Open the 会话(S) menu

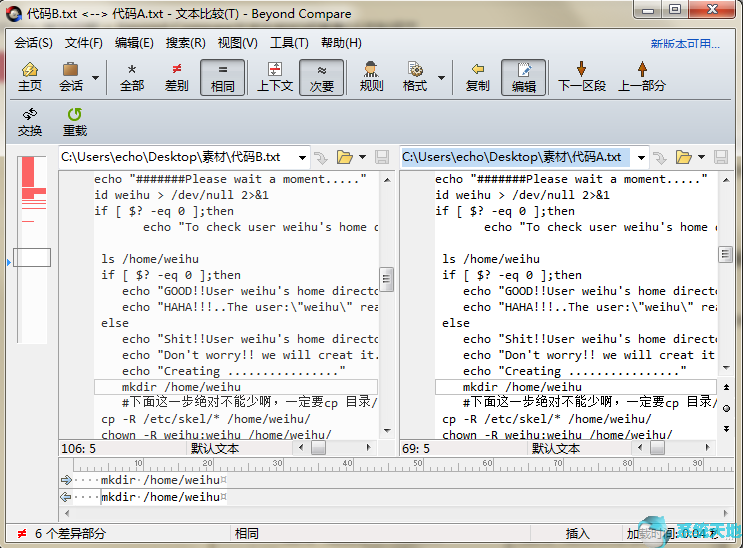pyautogui.click(x=33, y=43)
